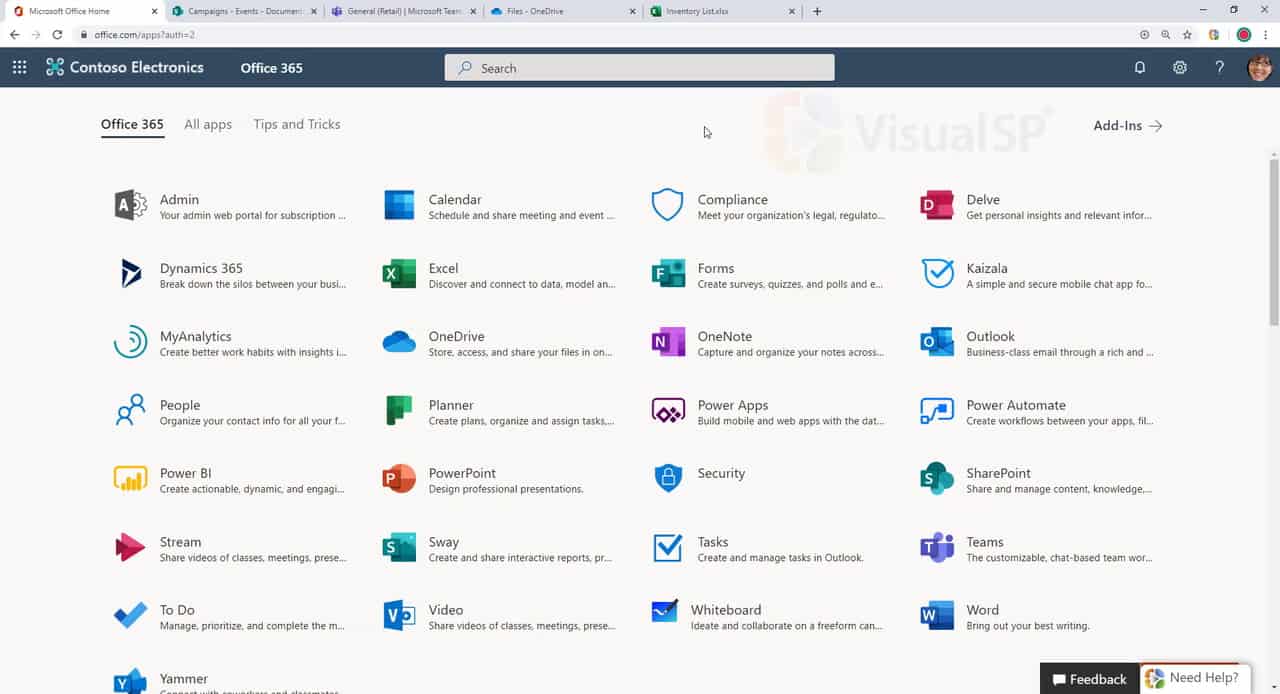Open the Power Apps icon

coord(668,410)
